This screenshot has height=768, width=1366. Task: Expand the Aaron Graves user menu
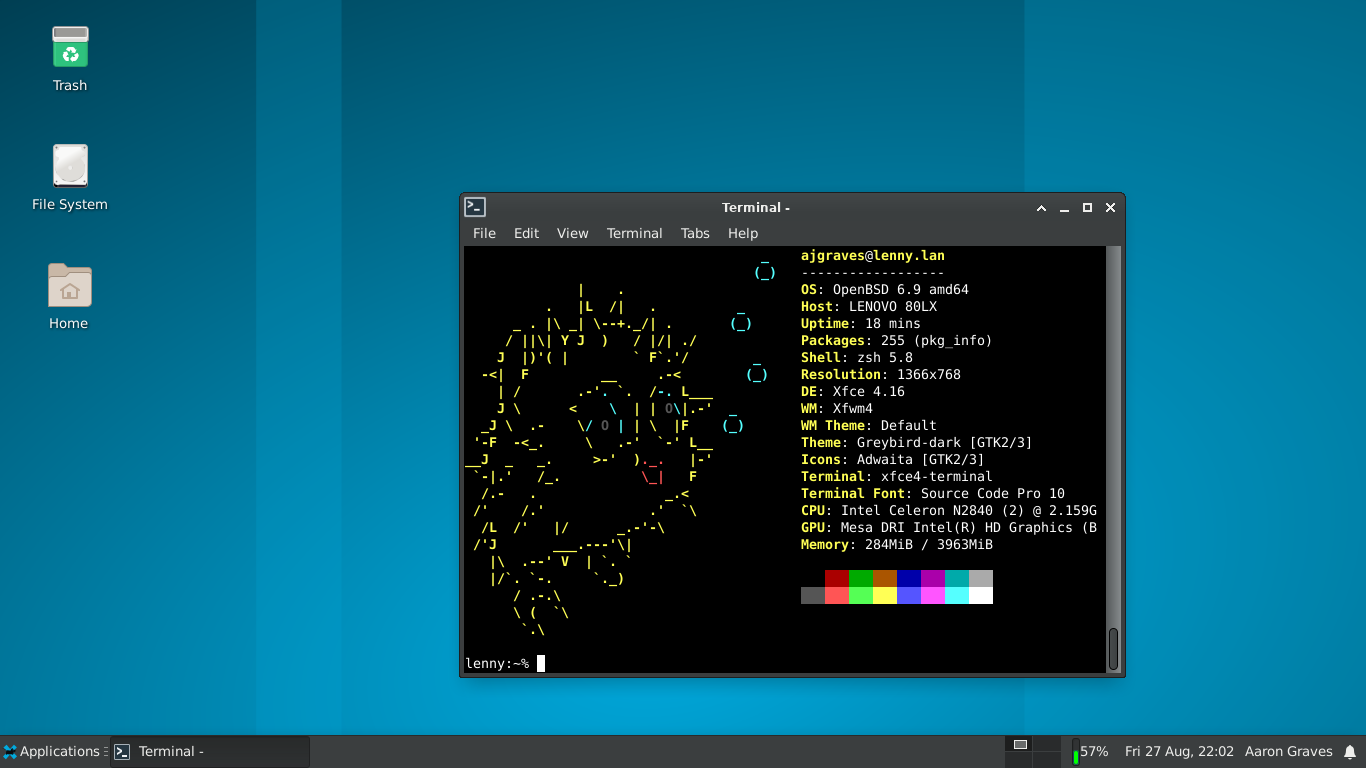1288,752
